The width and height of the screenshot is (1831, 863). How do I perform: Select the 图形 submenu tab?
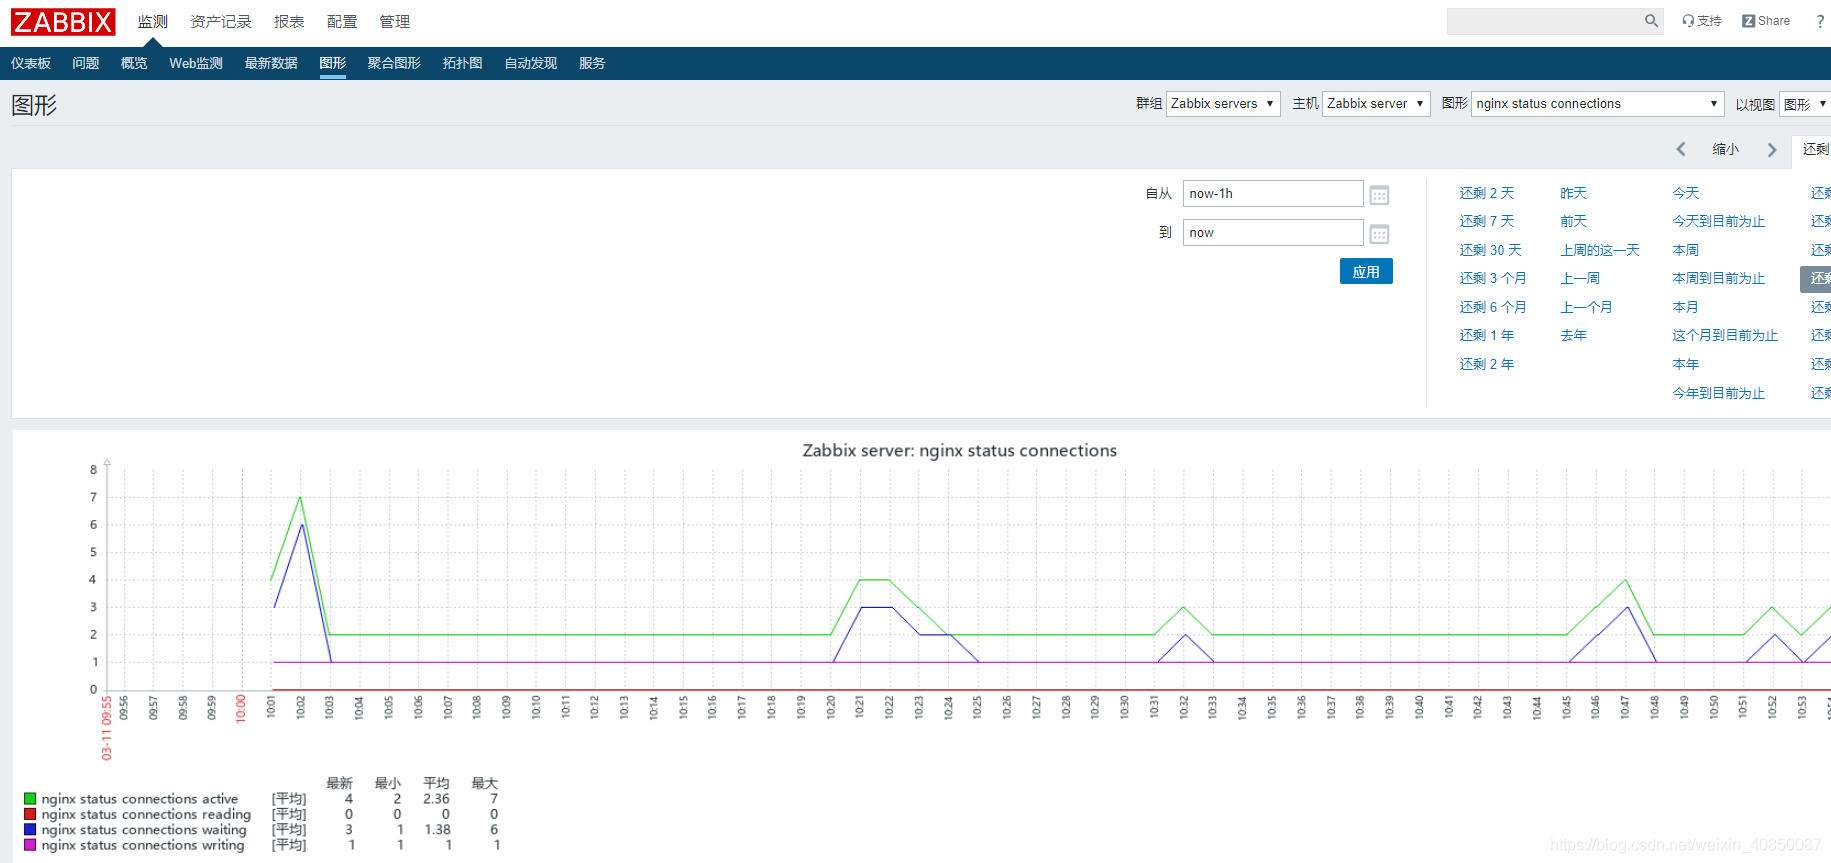click(333, 63)
